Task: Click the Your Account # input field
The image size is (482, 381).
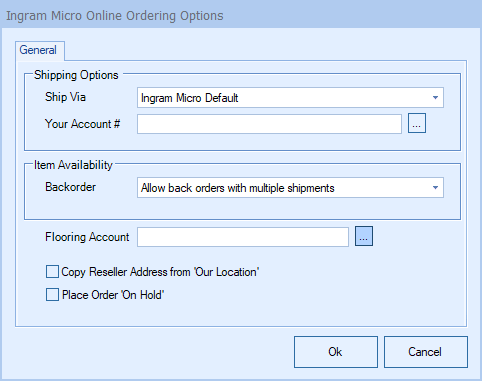Action: 269,124
